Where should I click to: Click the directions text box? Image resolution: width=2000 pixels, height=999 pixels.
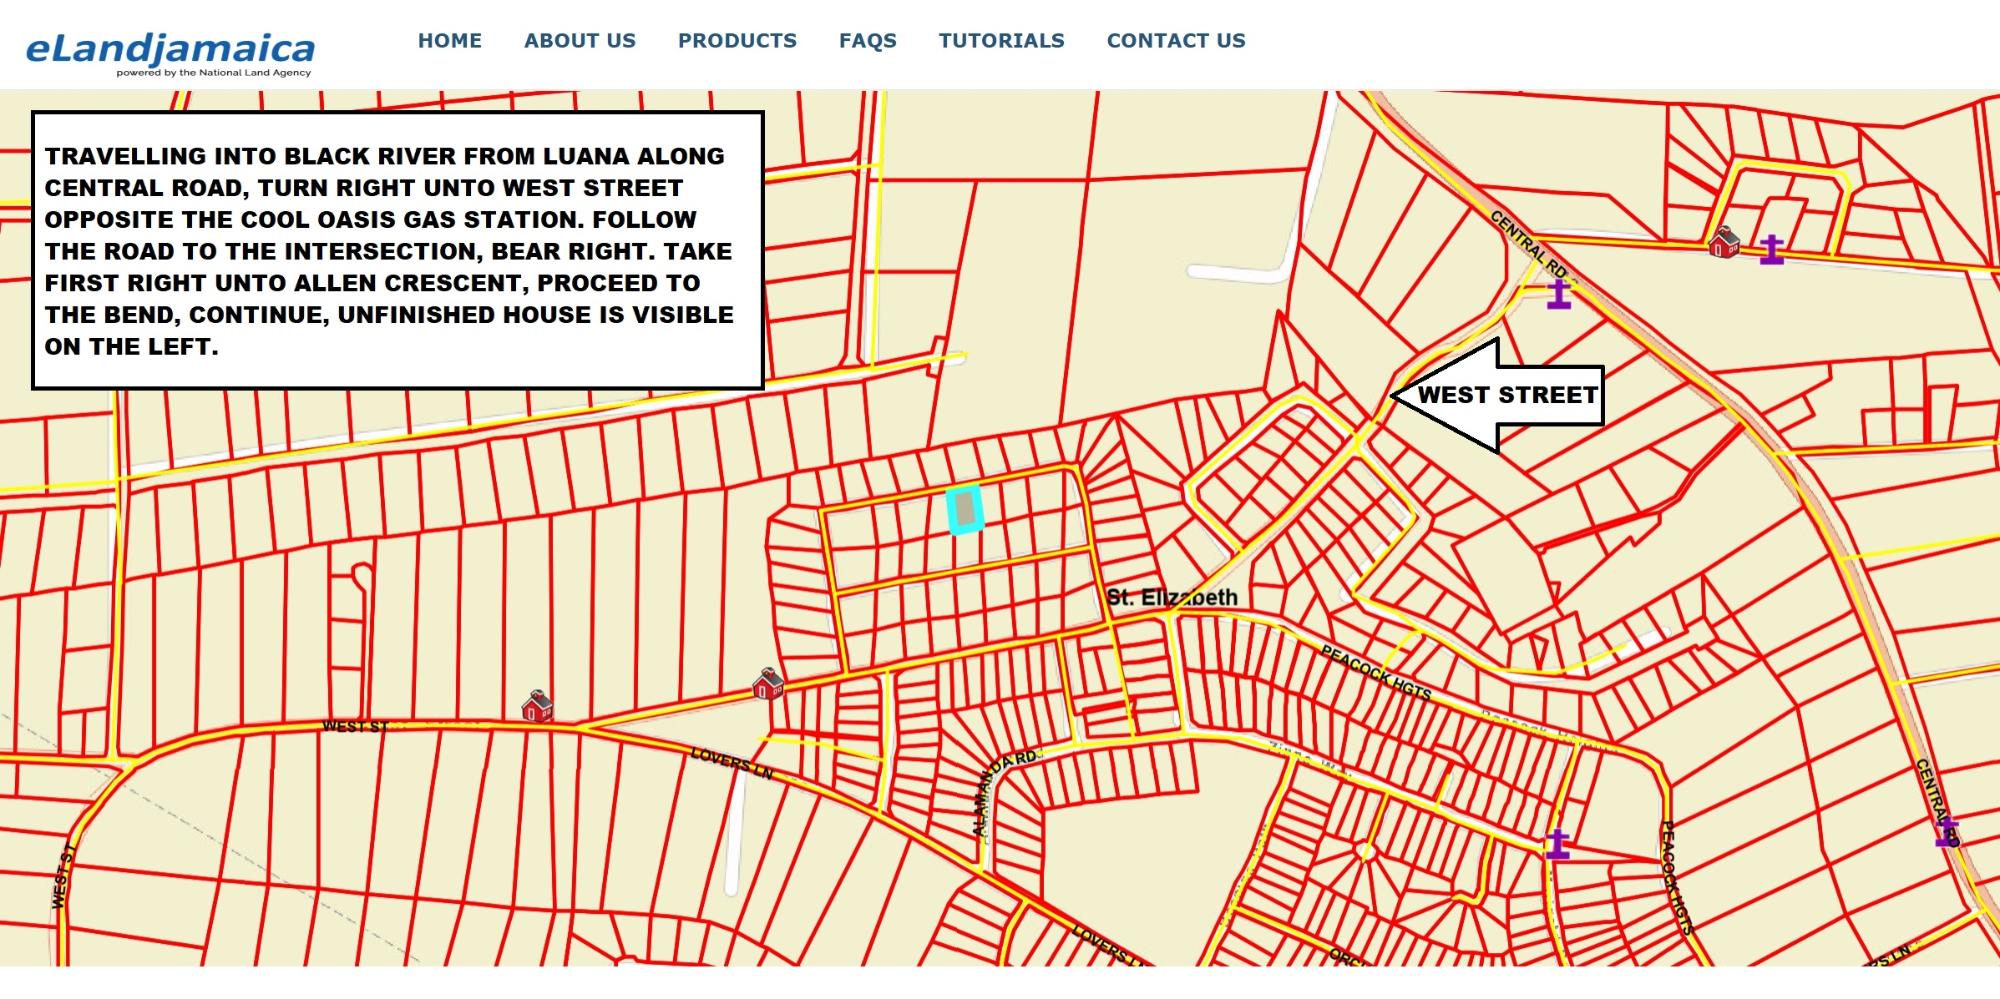pyautogui.click(x=398, y=250)
